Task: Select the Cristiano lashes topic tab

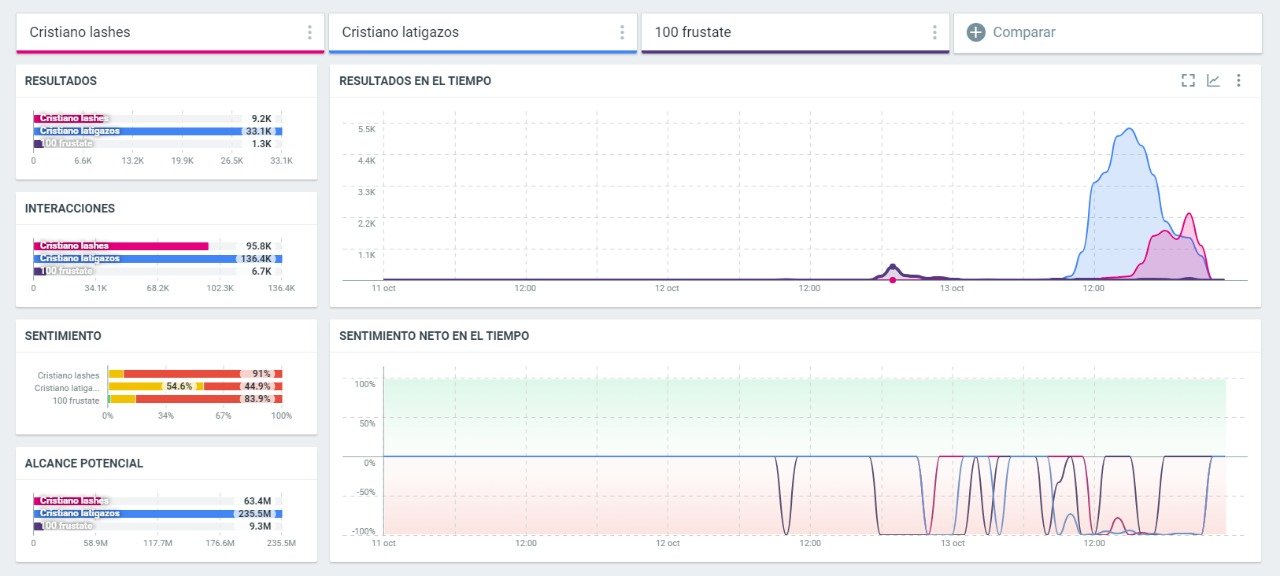Action: [170, 33]
